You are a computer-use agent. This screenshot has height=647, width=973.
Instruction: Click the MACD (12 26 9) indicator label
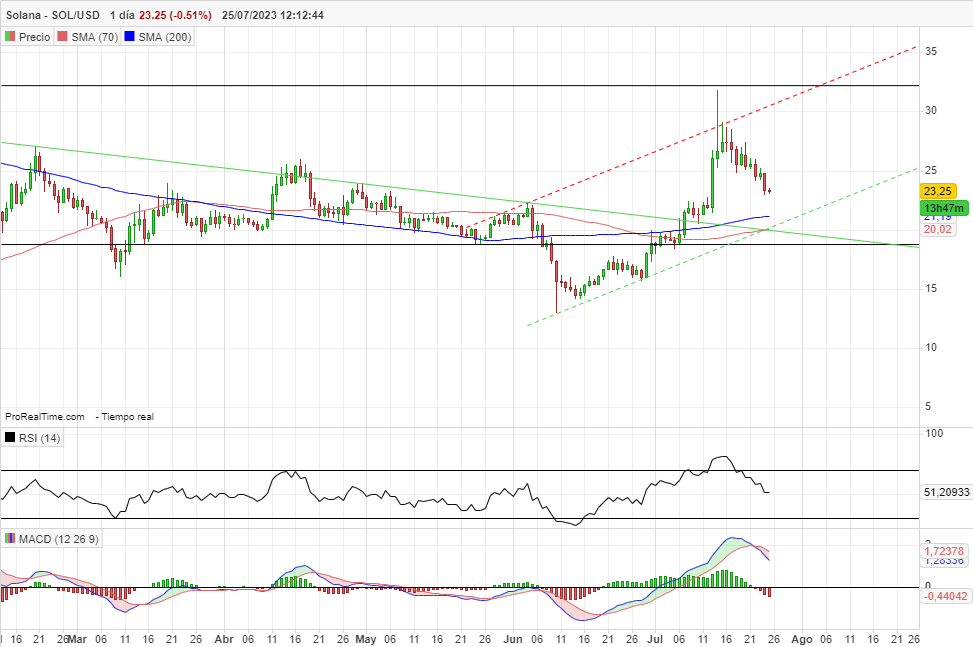58,539
